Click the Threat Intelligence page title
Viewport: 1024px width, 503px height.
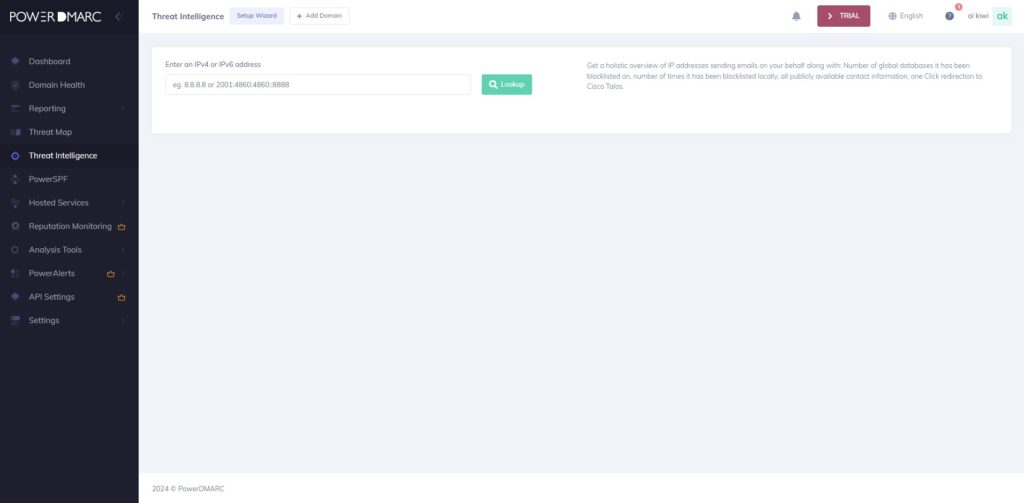coord(188,16)
